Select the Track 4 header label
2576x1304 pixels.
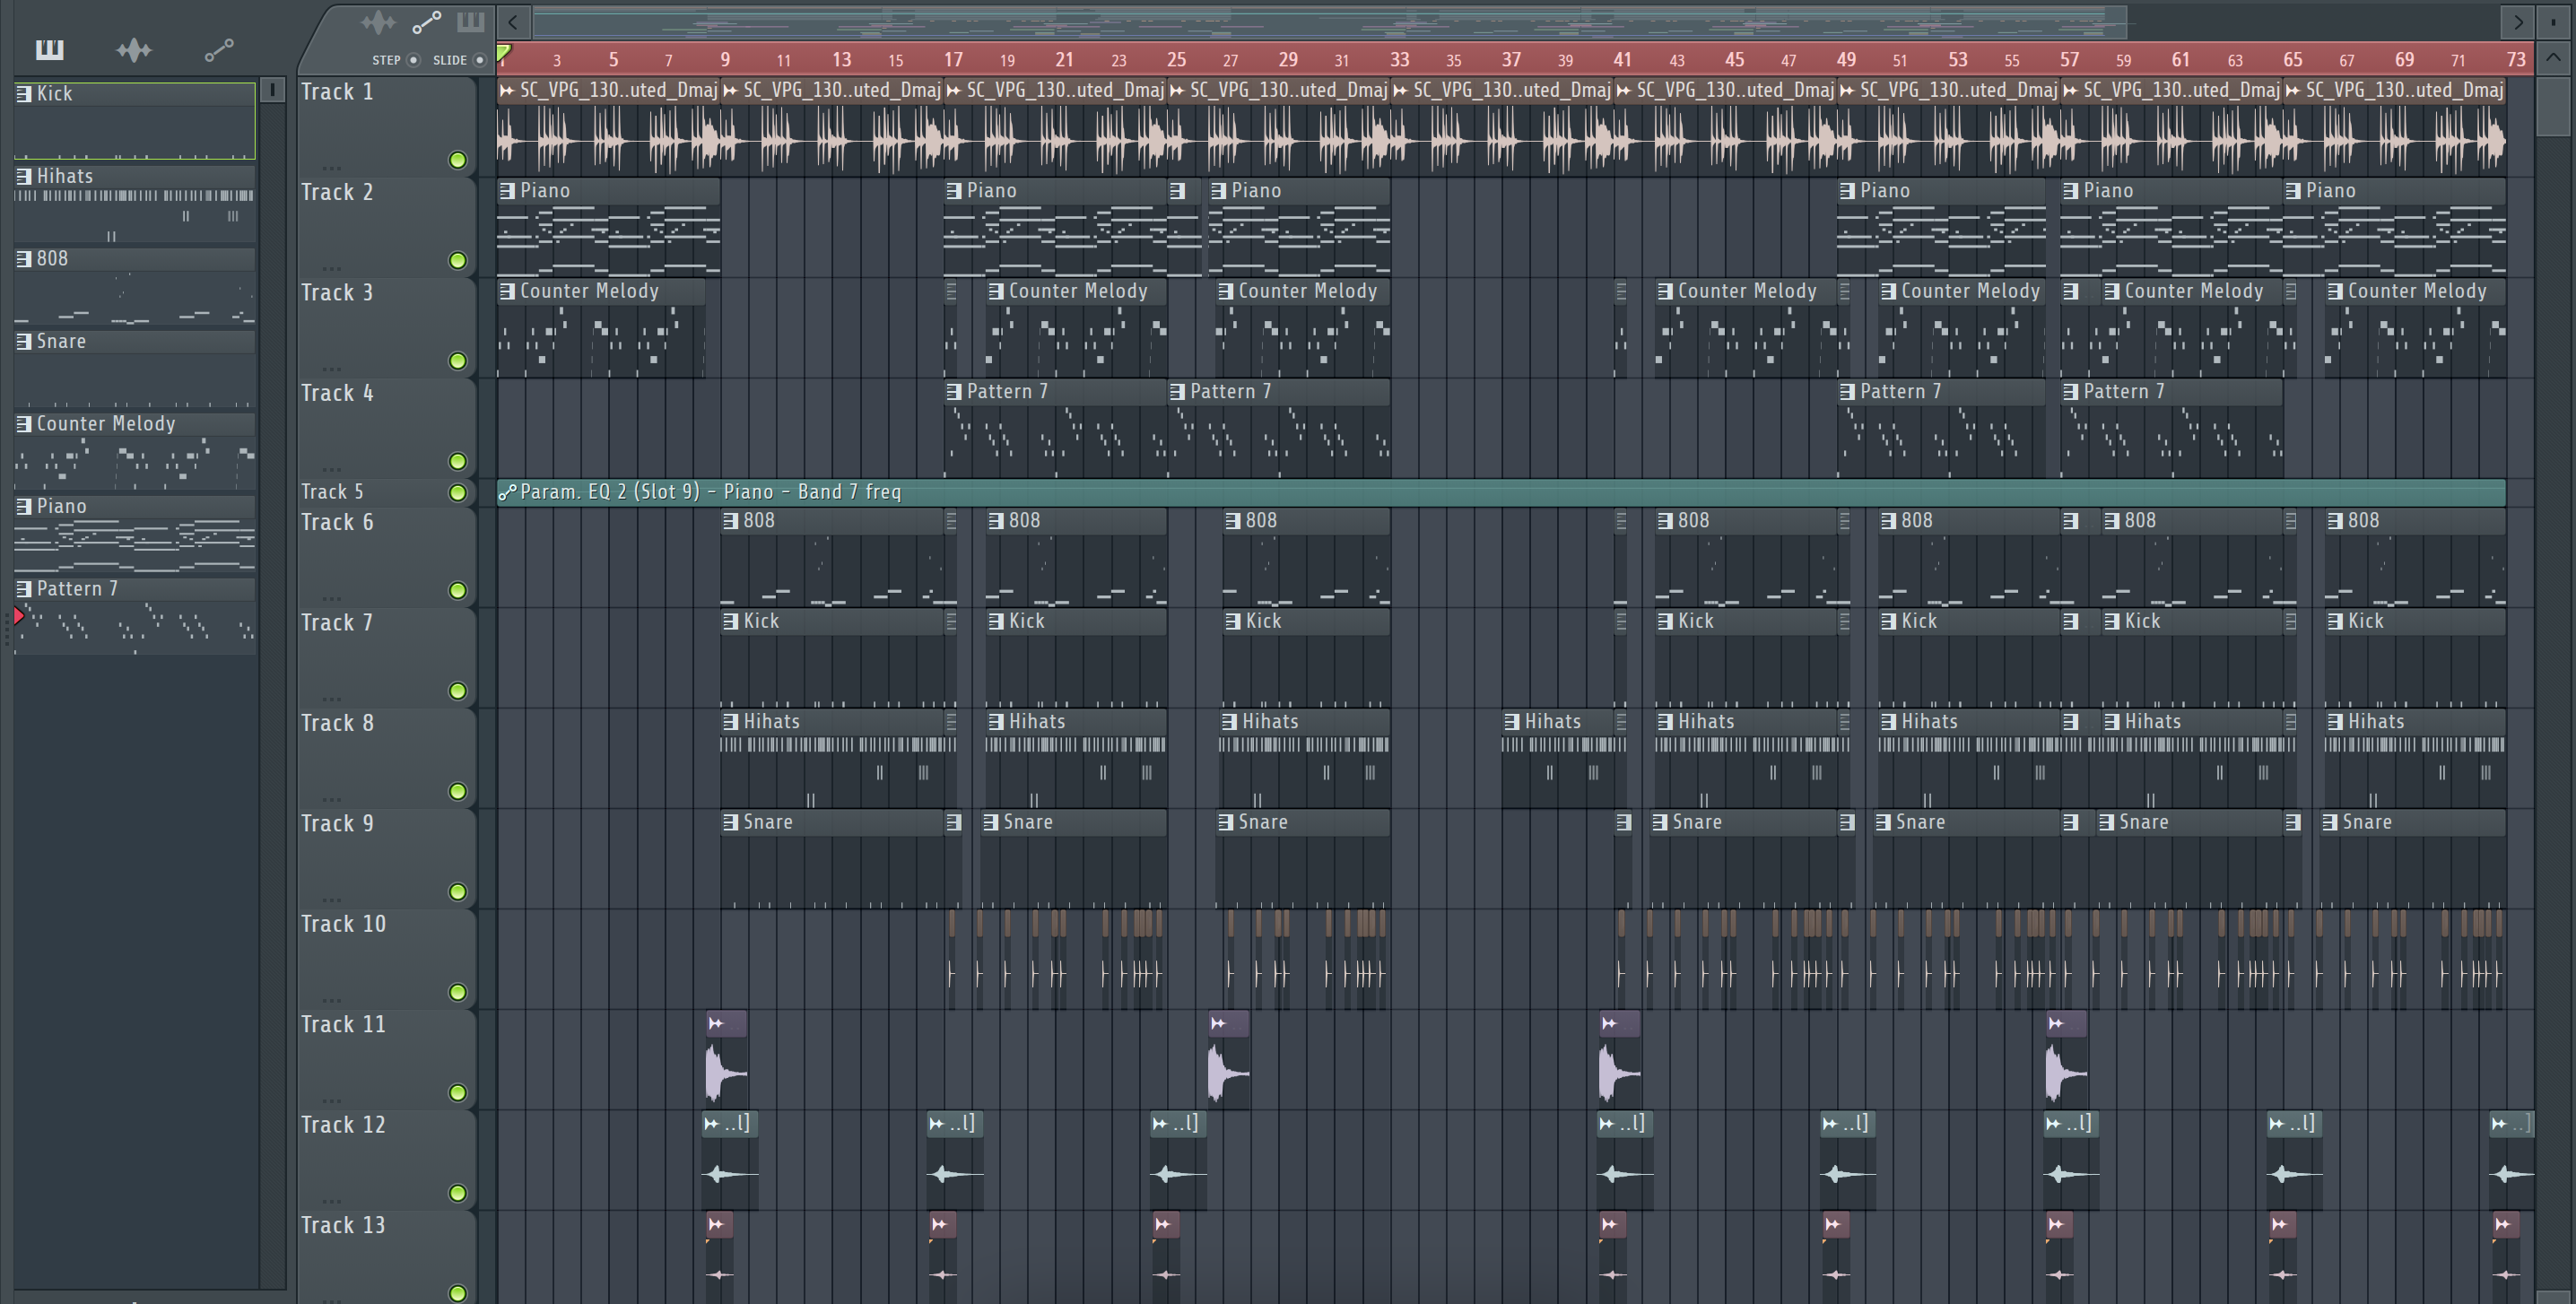pyautogui.click(x=337, y=393)
